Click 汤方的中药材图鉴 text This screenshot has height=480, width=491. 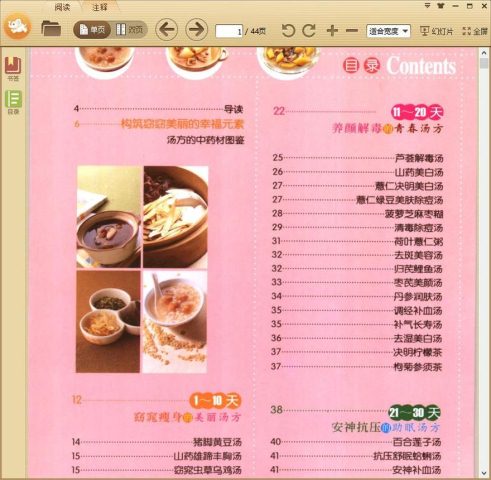(x=205, y=140)
